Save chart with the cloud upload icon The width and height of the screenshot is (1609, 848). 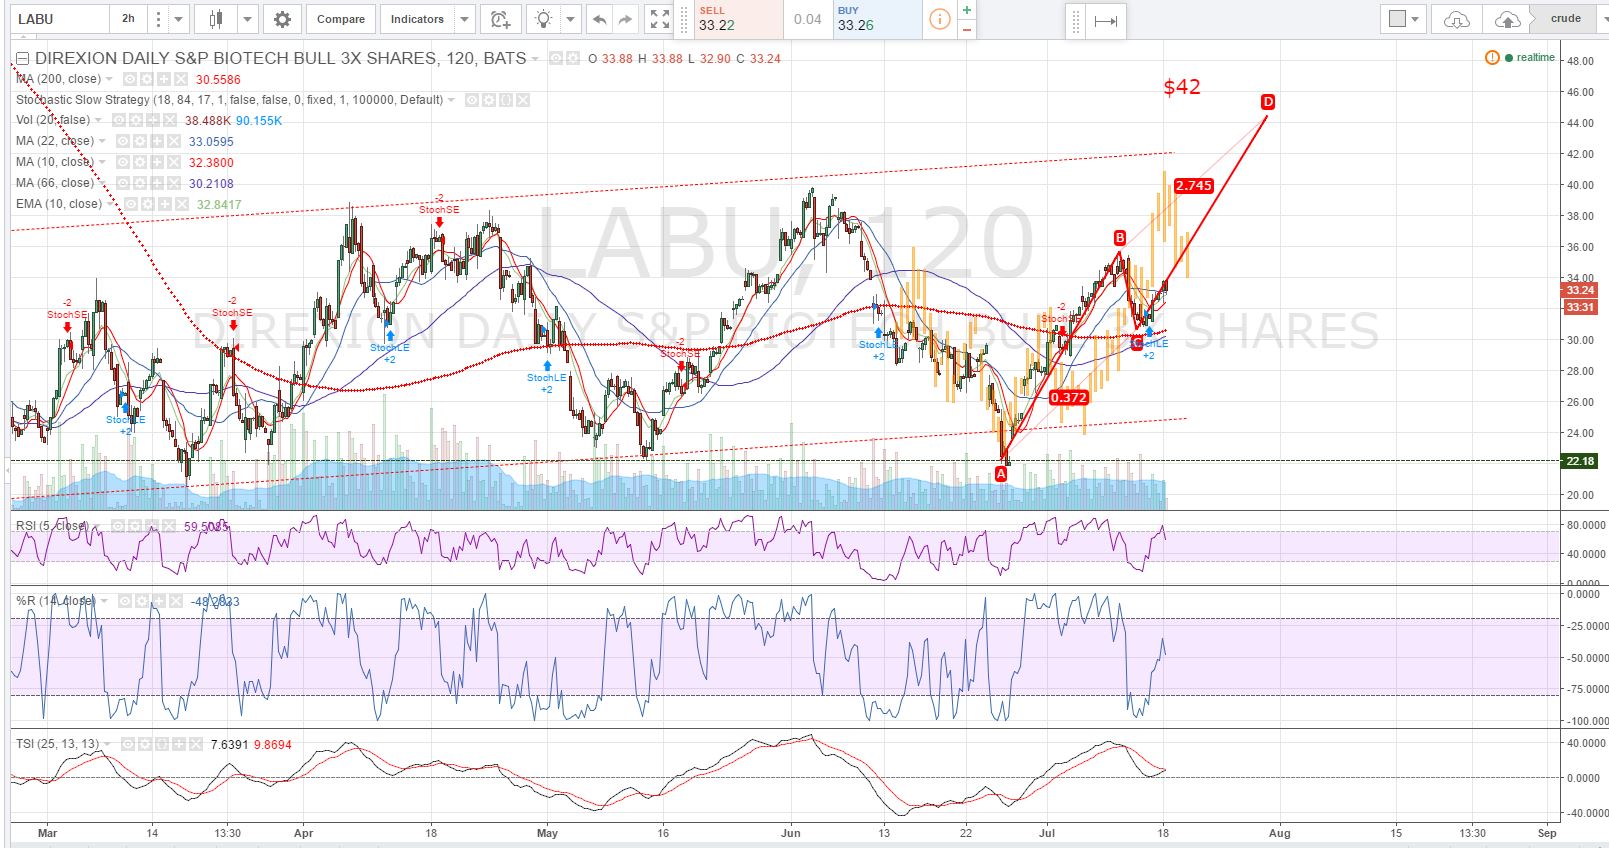tap(1507, 19)
